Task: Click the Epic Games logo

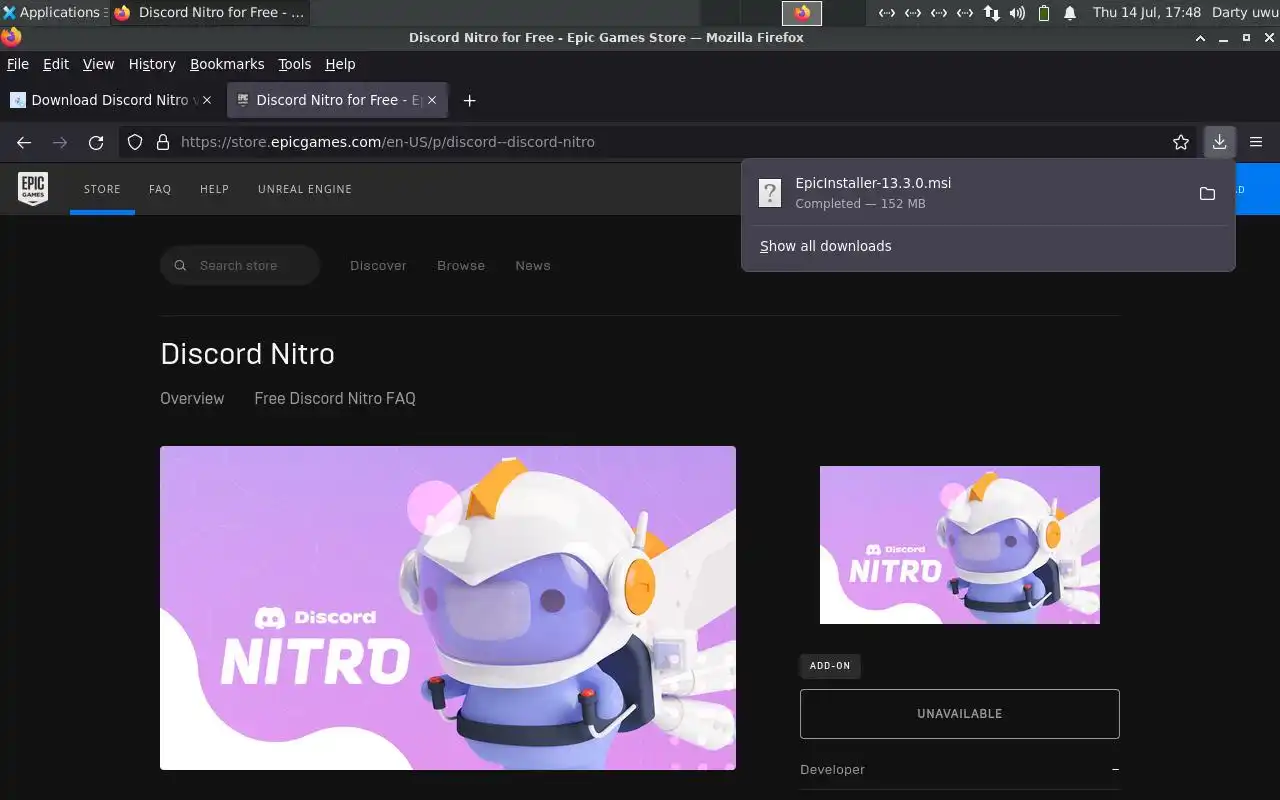Action: click(33, 188)
